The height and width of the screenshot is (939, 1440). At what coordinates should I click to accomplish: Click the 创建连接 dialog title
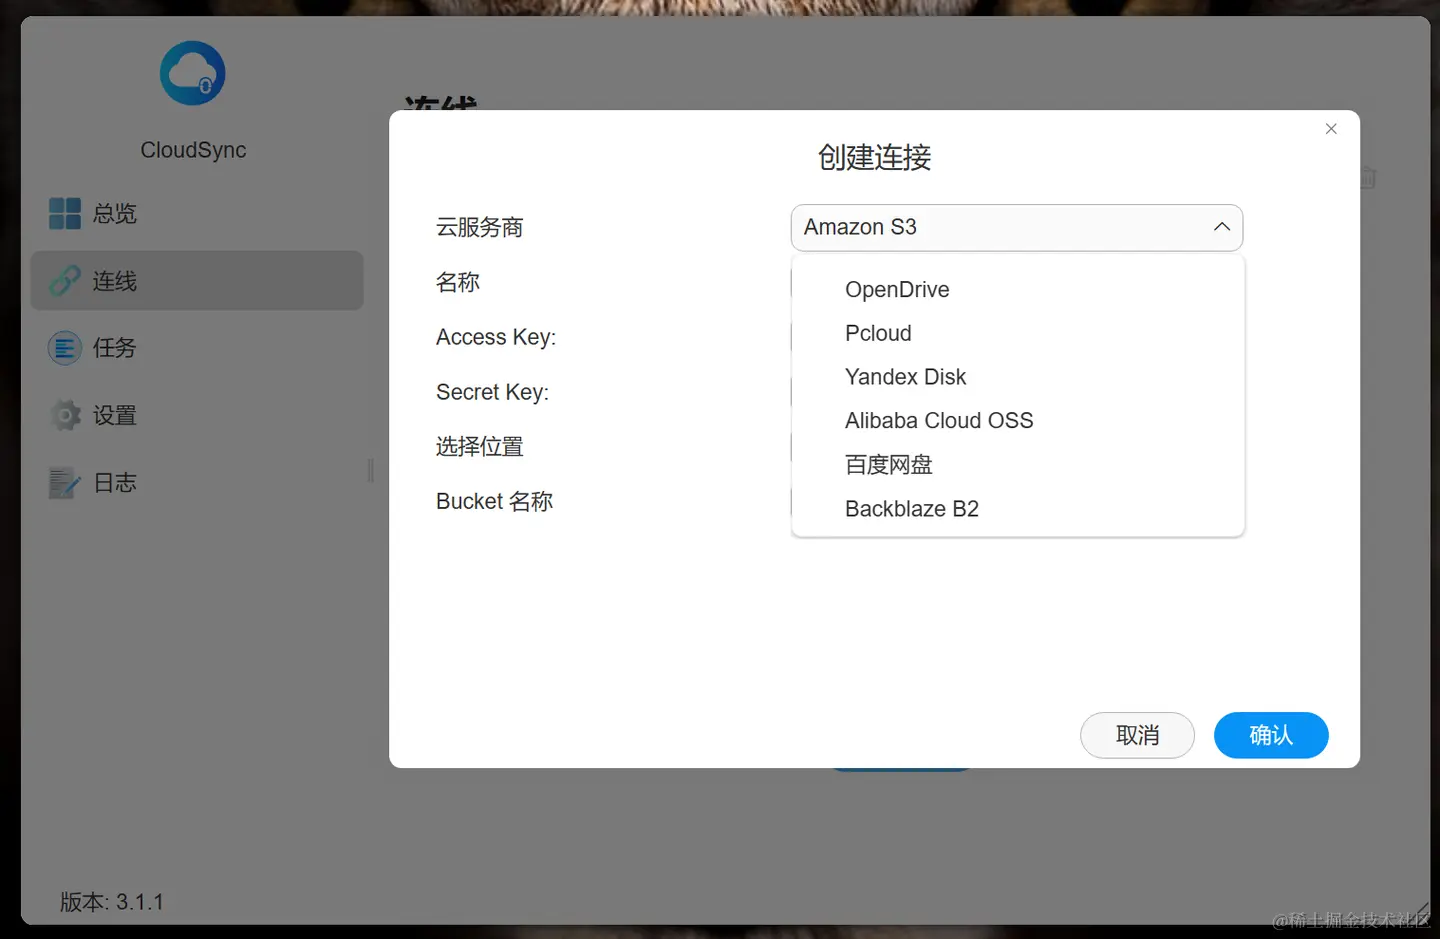tap(874, 157)
